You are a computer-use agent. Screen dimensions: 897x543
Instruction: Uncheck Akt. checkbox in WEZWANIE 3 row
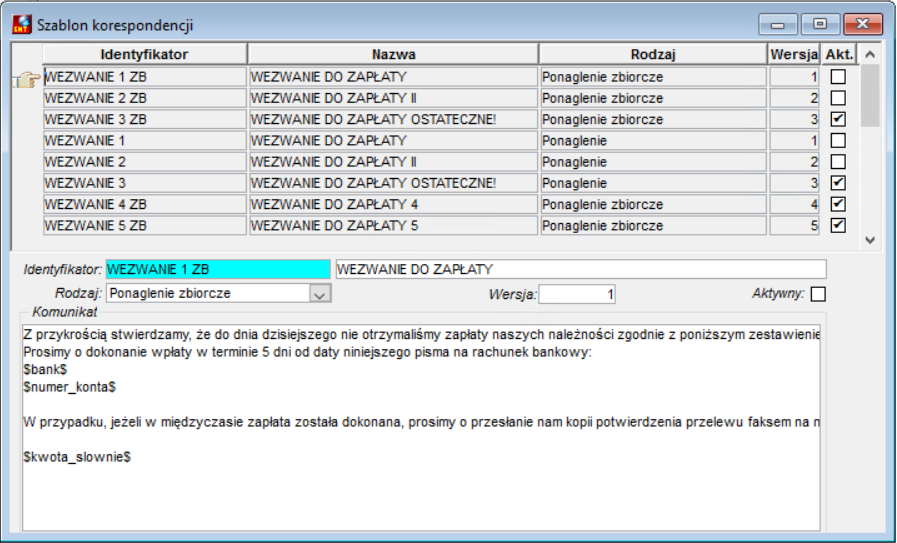pos(838,183)
